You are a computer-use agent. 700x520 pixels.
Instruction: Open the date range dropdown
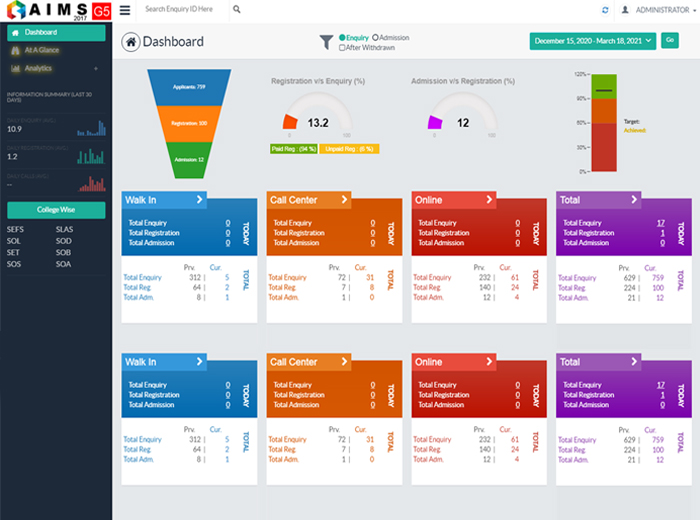click(x=592, y=41)
